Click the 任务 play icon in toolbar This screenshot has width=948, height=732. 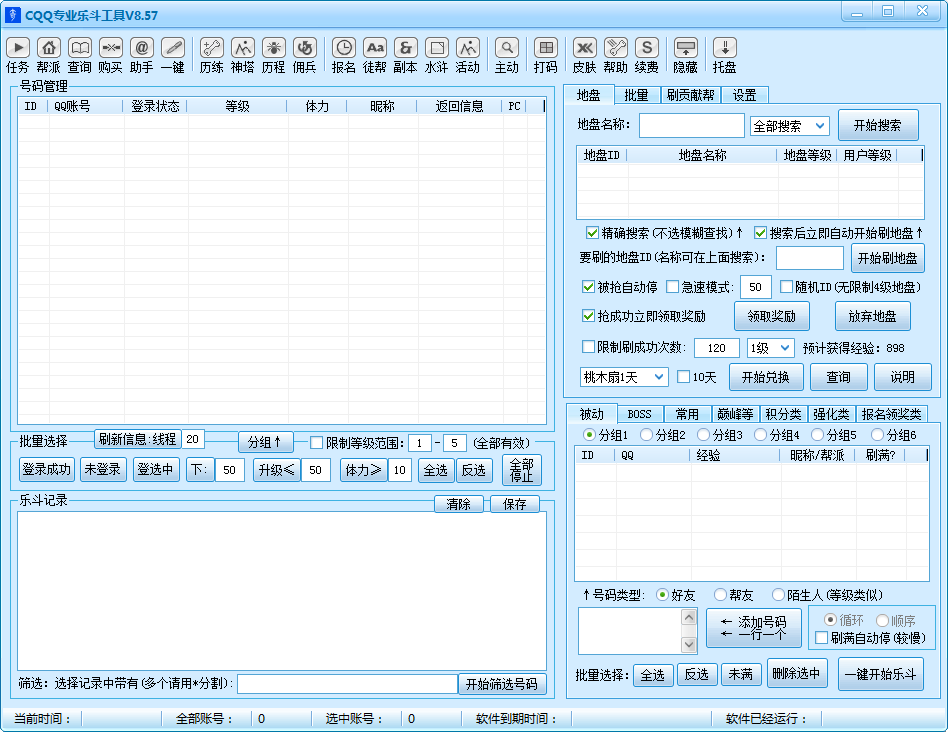18,47
